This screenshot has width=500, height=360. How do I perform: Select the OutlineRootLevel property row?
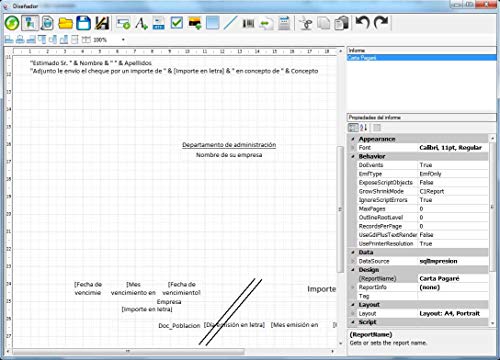(423, 217)
